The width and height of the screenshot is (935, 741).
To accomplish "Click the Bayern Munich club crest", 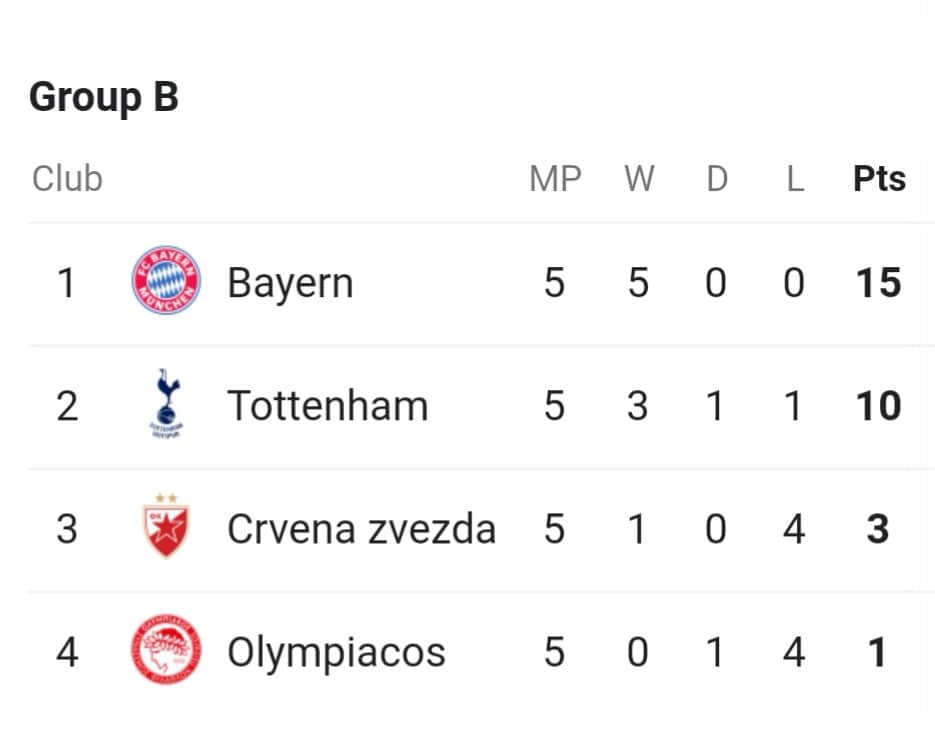I will click(x=166, y=280).
